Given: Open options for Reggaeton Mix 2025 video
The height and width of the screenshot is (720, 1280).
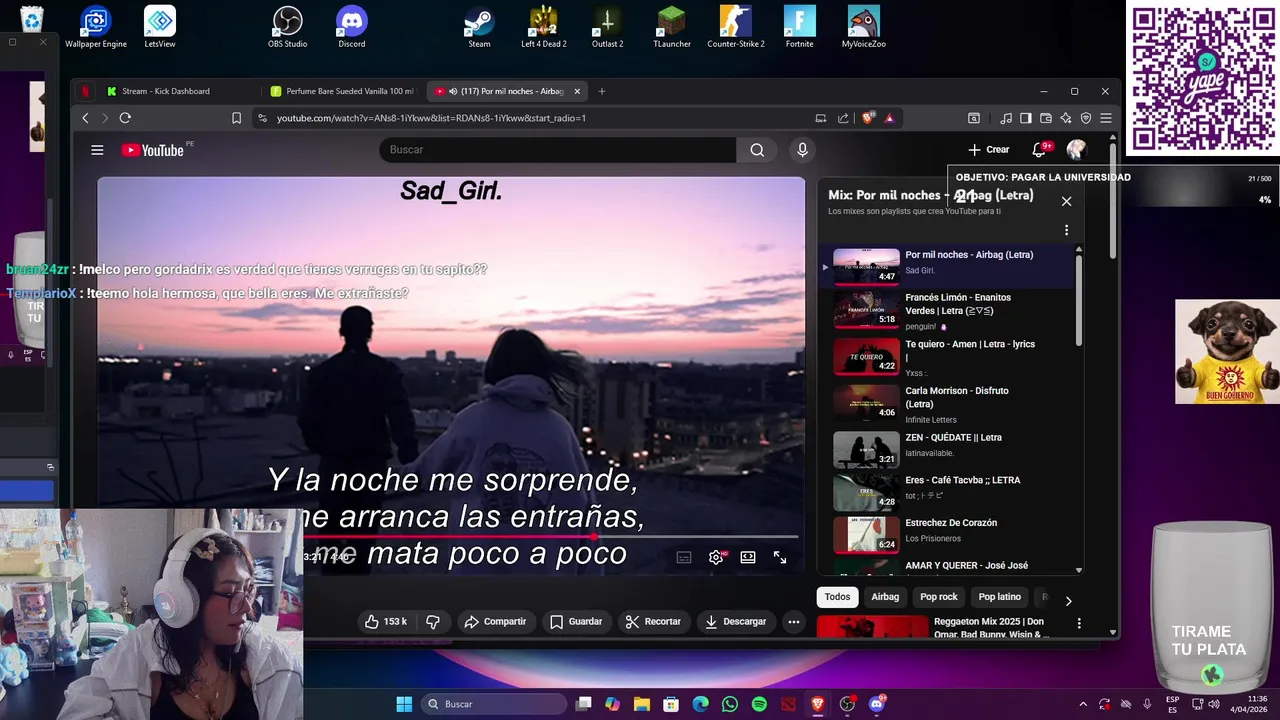Looking at the screenshot, I should (x=1079, y=623).
